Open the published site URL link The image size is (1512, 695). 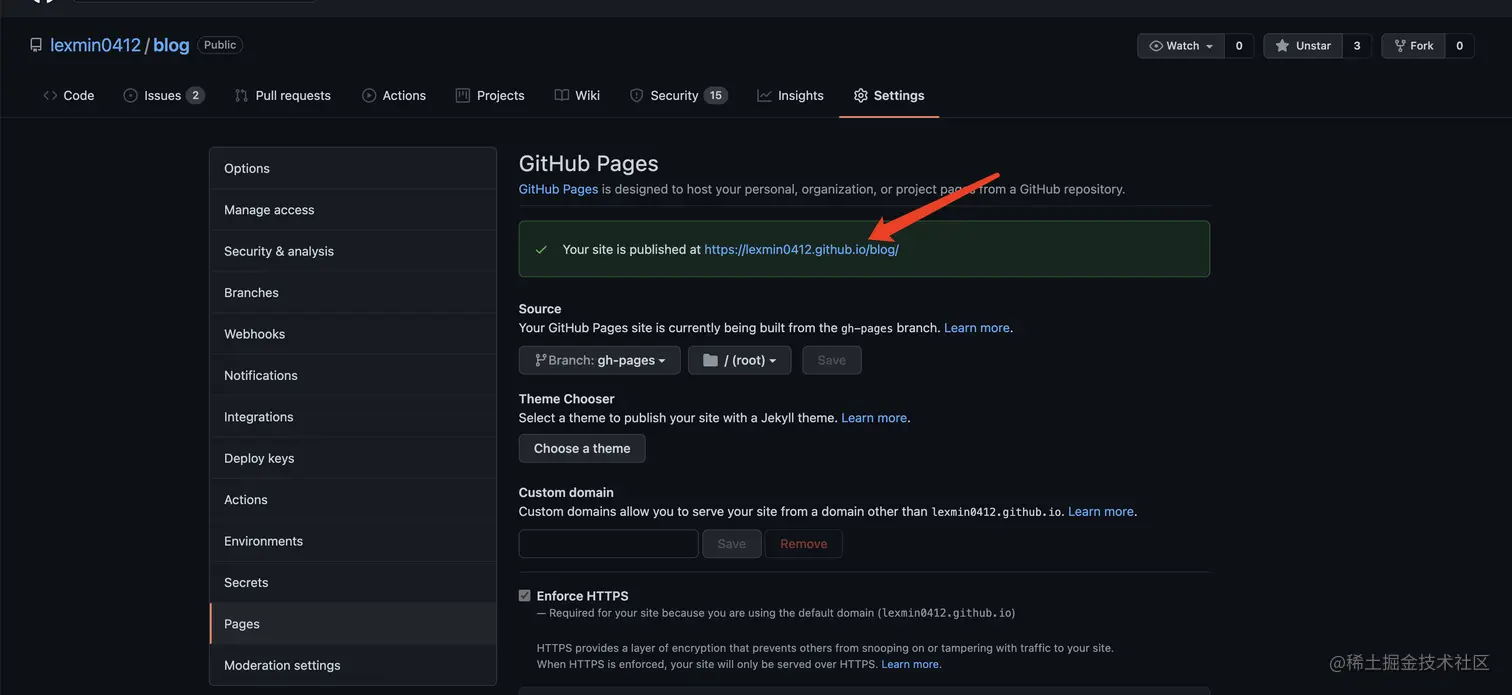[801, 249]
